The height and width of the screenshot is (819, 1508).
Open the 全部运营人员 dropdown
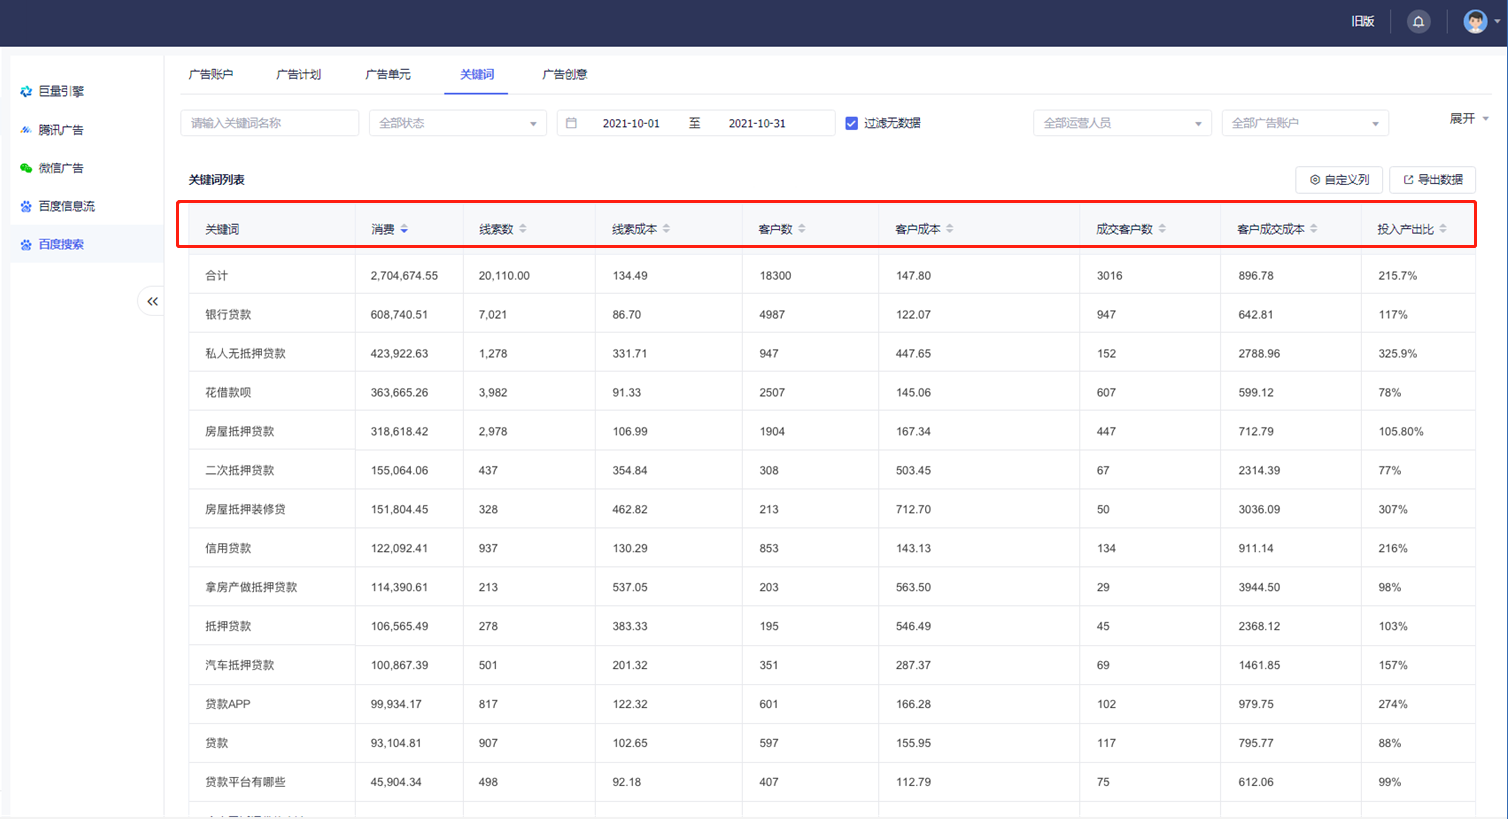[x=1123, y=123]
